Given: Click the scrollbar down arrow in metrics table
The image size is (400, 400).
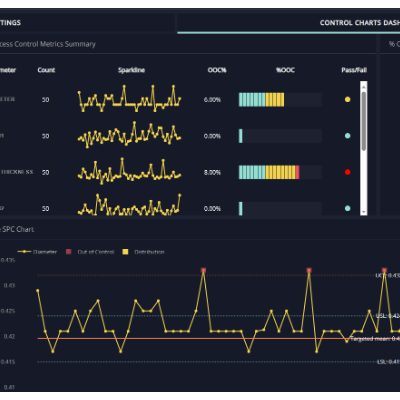Looking at the screenshot, I should [364, 212].
